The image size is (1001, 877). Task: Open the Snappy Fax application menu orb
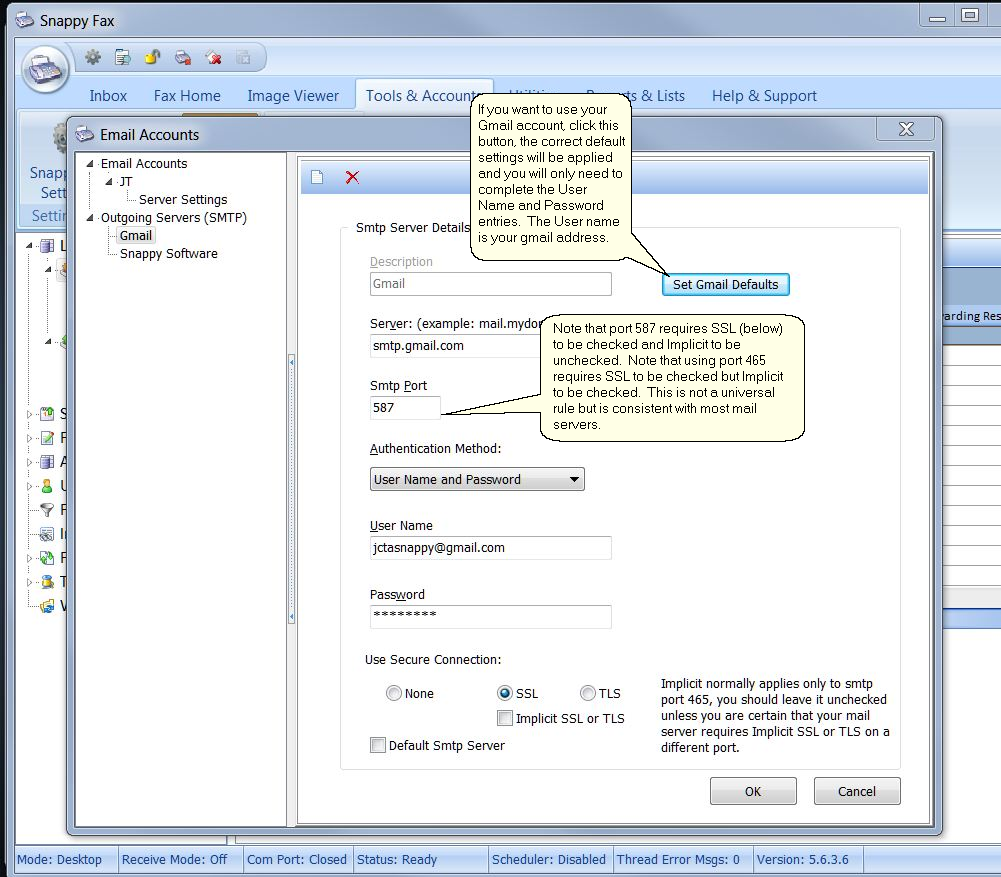(45, 69)
